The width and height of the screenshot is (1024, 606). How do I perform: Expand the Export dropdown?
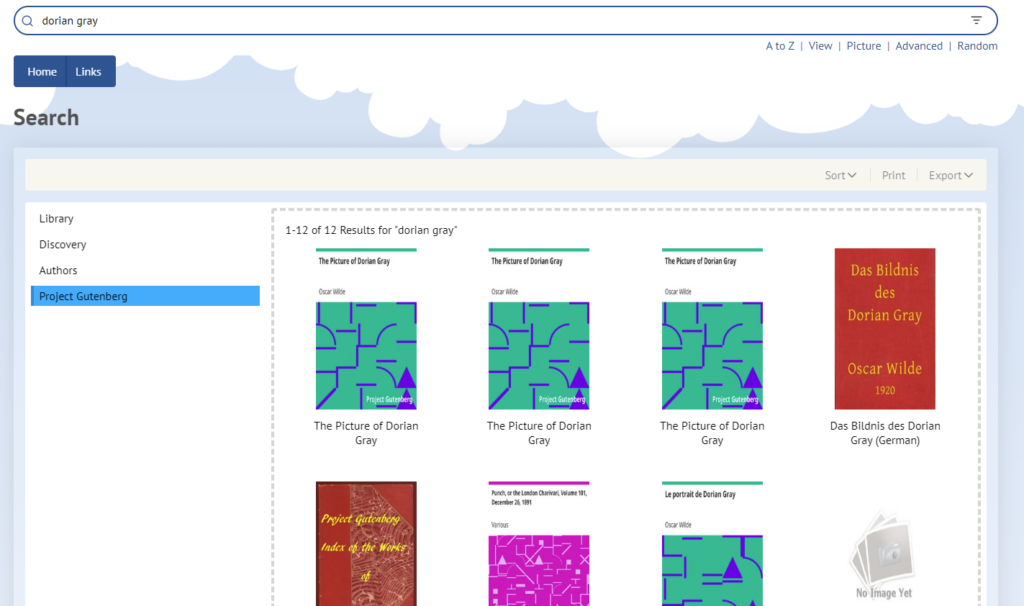tap(950, 175)
